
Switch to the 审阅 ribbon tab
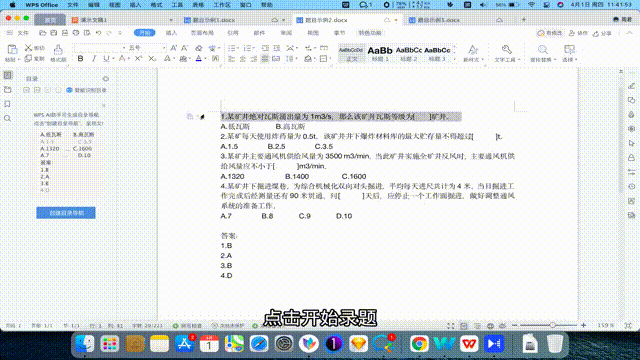coord(286,33)
